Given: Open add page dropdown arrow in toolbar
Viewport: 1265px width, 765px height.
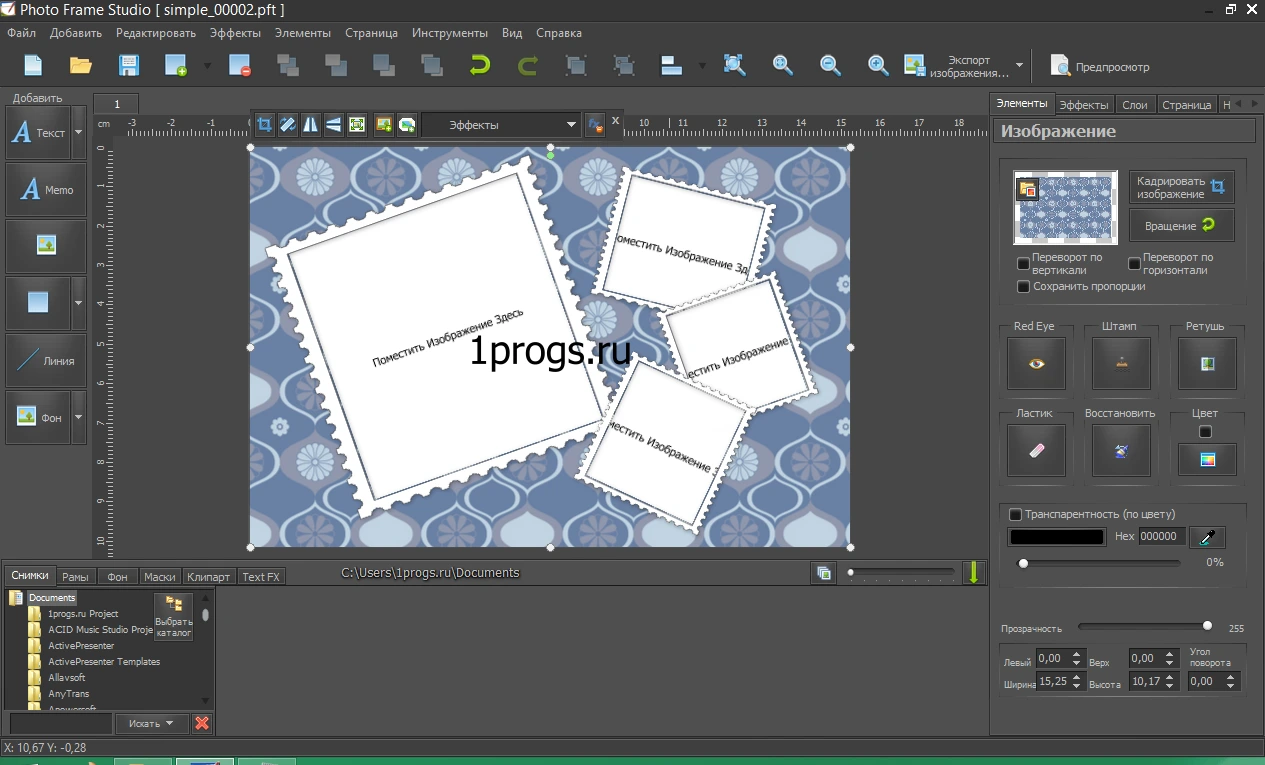Looking at the screenshot, I should pos(207,66).
